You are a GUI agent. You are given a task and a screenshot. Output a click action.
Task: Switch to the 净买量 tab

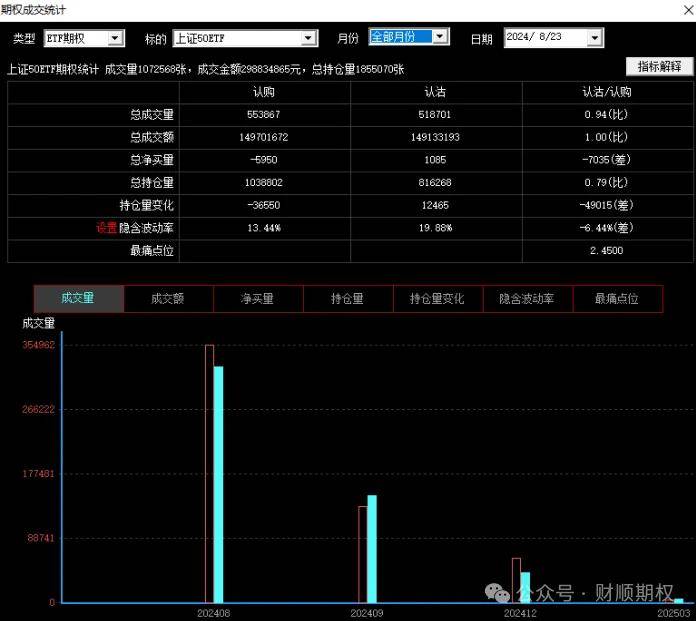click(258, 298)
